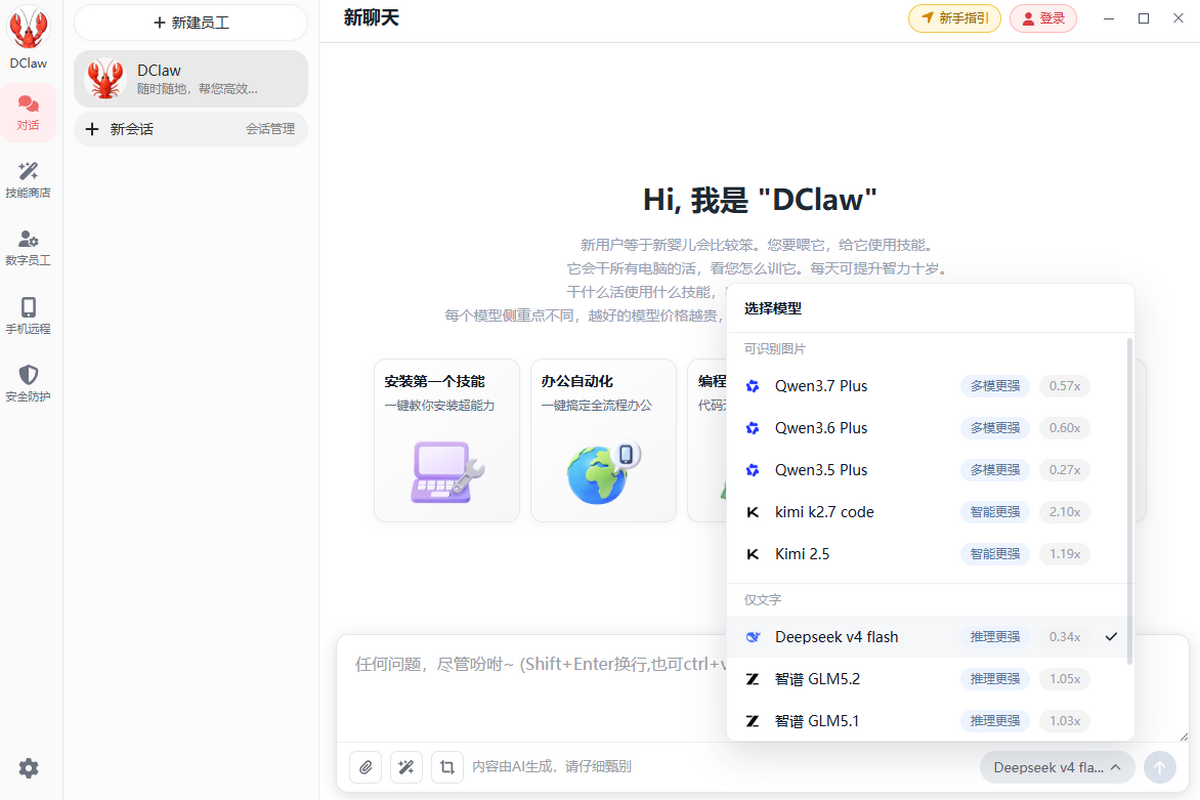Viewport: 1200px width, 800px height.
Task: Select Qwen3.6 Plus model
Action: point(931,428)
